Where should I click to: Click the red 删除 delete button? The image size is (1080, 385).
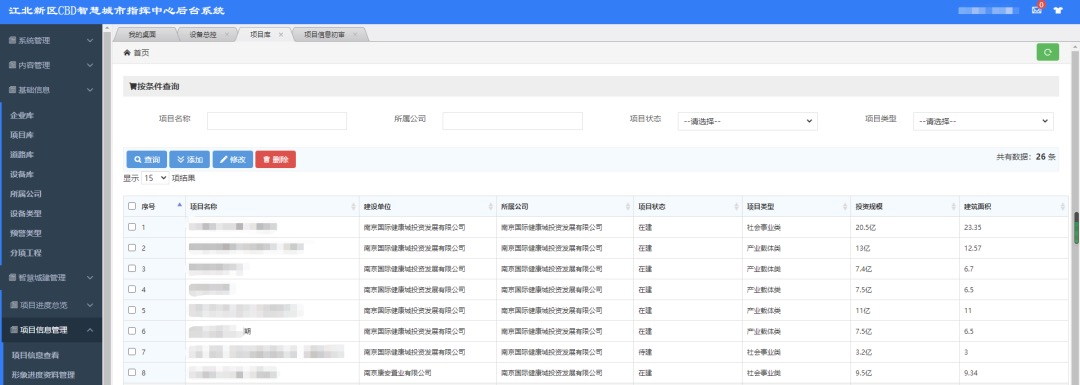[x=276, y=159]
